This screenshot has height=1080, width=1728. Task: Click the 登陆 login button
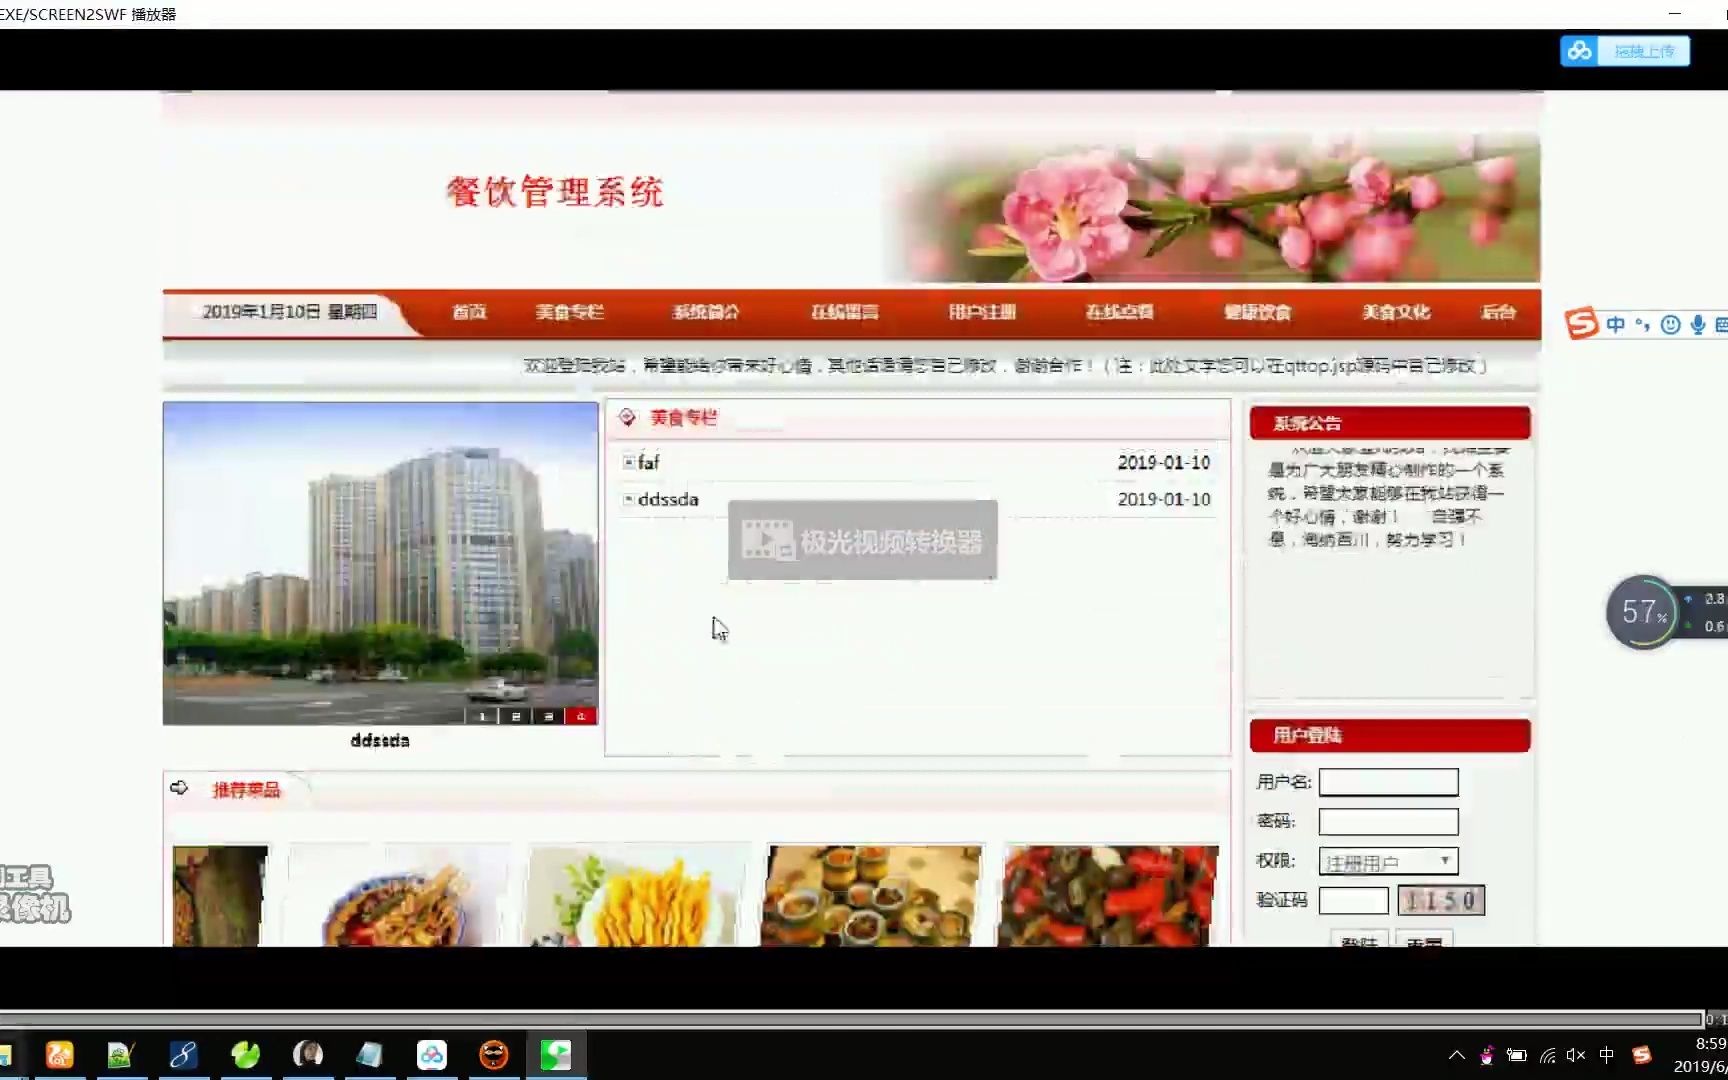[x=1358, y=941]
